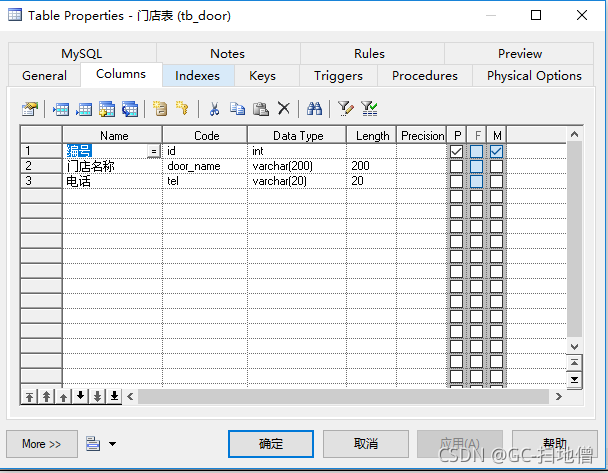Click the Add Columns icon
Image resolution: width=608 pixels, height=473 pixels.
(x=107, y=109)
